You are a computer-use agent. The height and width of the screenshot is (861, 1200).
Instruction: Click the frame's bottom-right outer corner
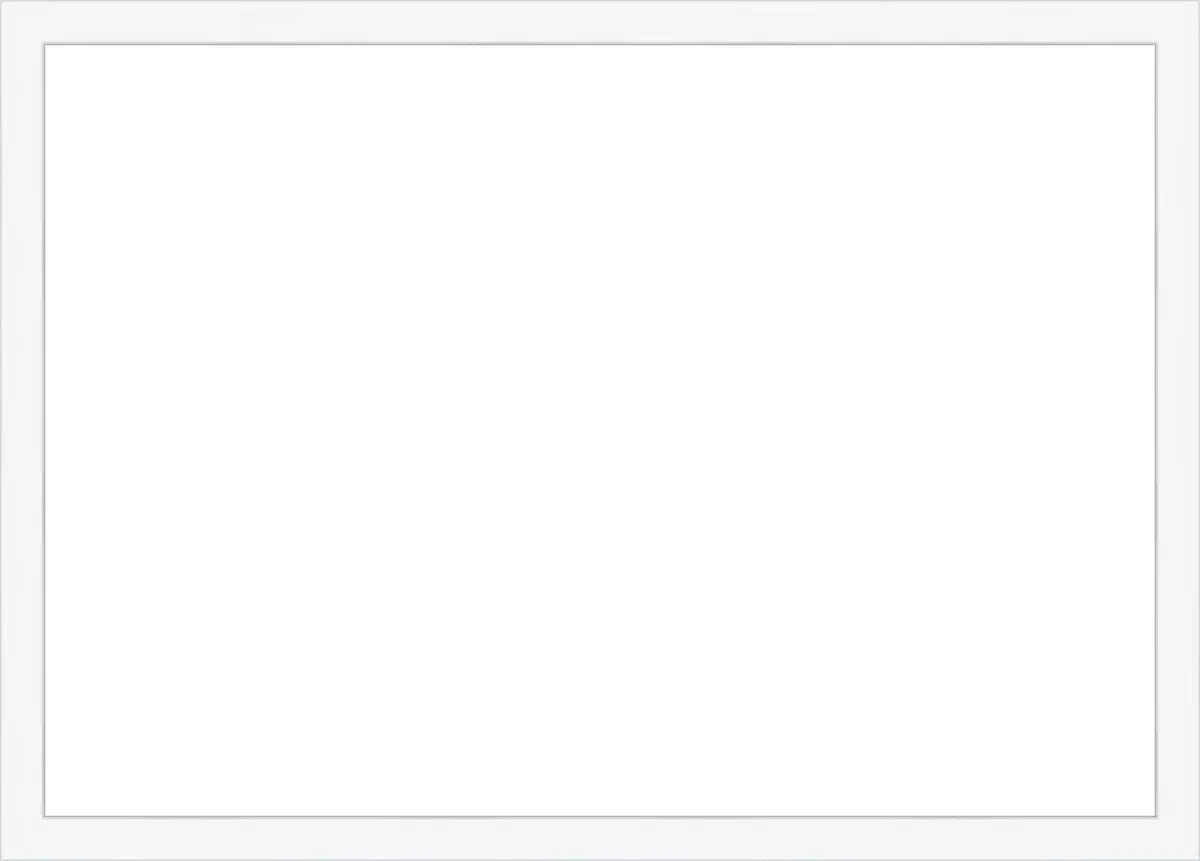tap(1197, 858)
